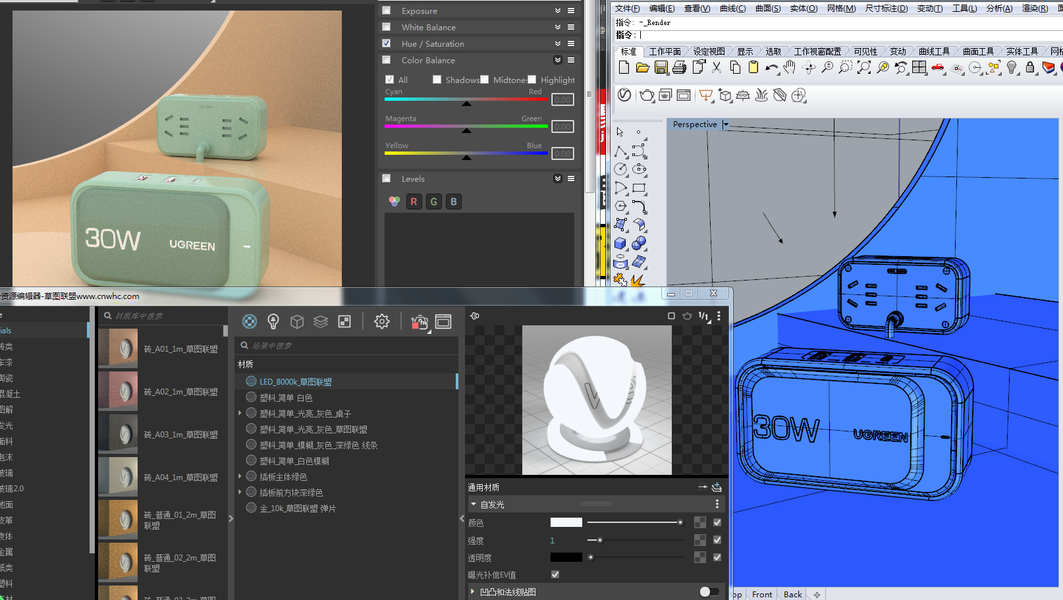This screenshot has width=1063, height=600.
Task: Click the Print icon in Rhino toolbar
Action: [x=679, y=67]
